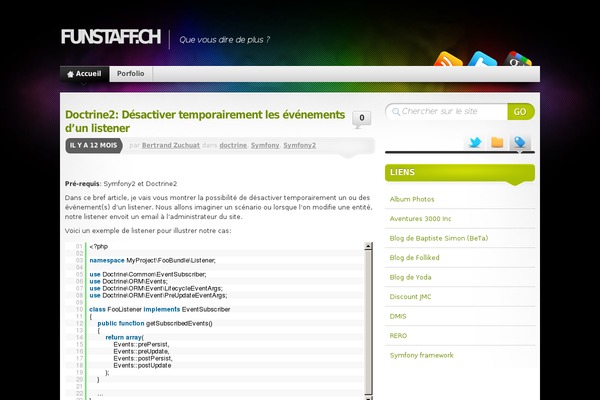Click the 'use Doctrine\ORM\Event\PreUpdateEventArgs;' line

158,296
